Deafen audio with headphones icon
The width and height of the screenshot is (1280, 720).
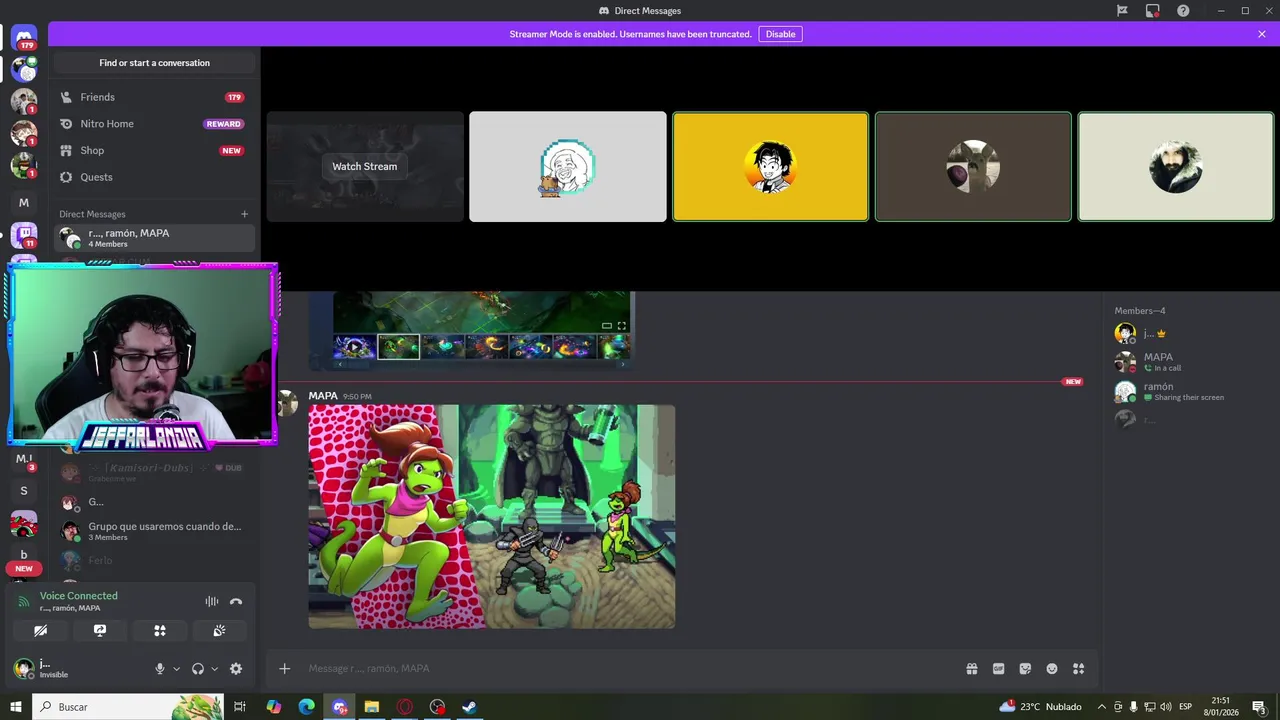tap(198, 669)
